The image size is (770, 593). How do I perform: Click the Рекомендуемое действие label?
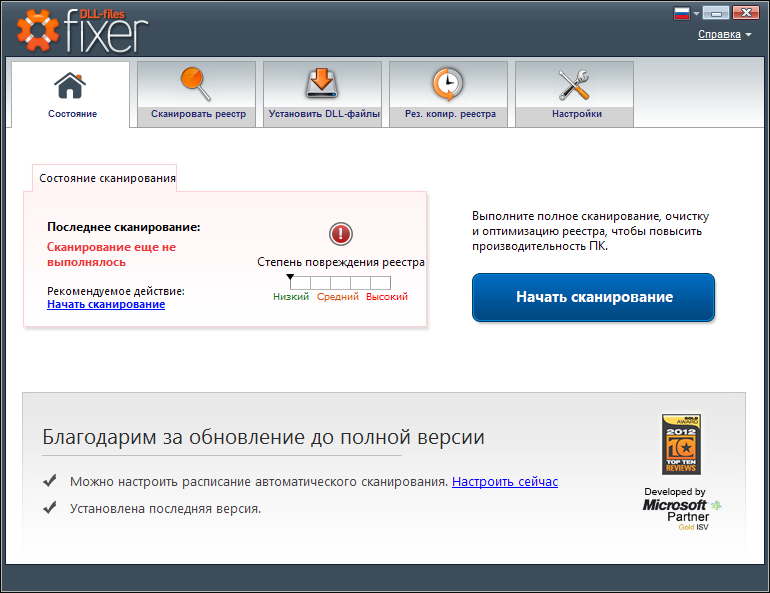[116, 291]
